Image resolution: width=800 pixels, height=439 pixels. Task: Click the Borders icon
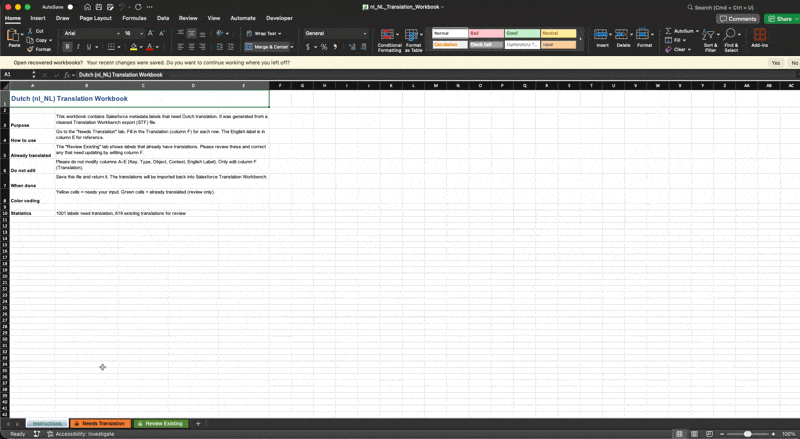111,47
